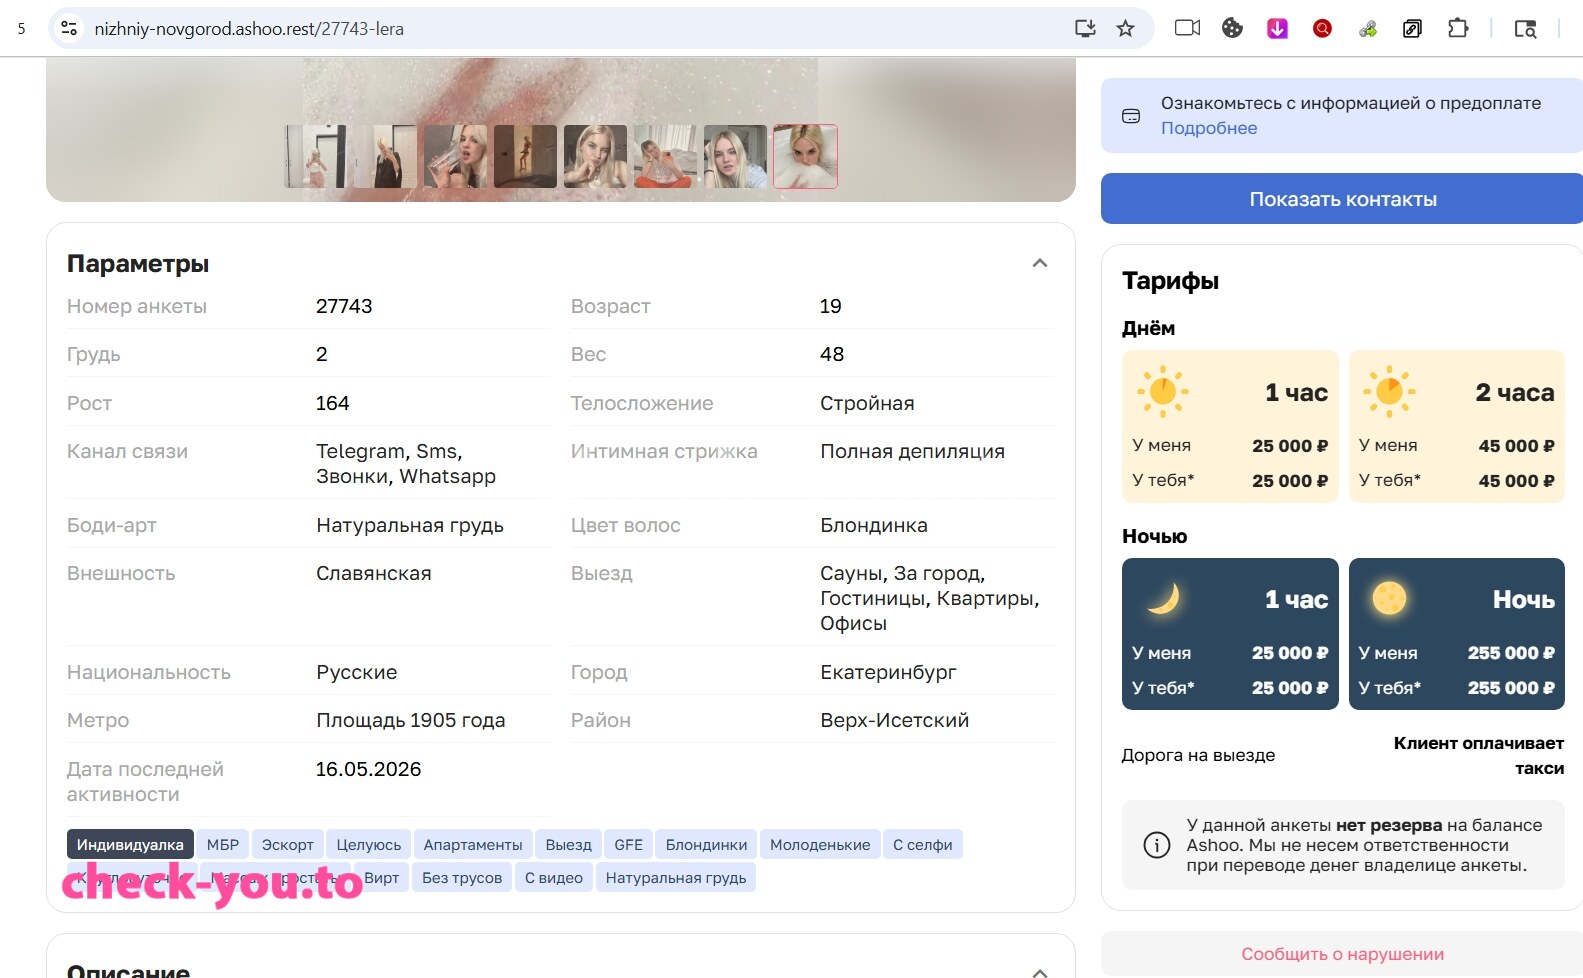Click the Показать контакты button

(x=1342, y=199)
